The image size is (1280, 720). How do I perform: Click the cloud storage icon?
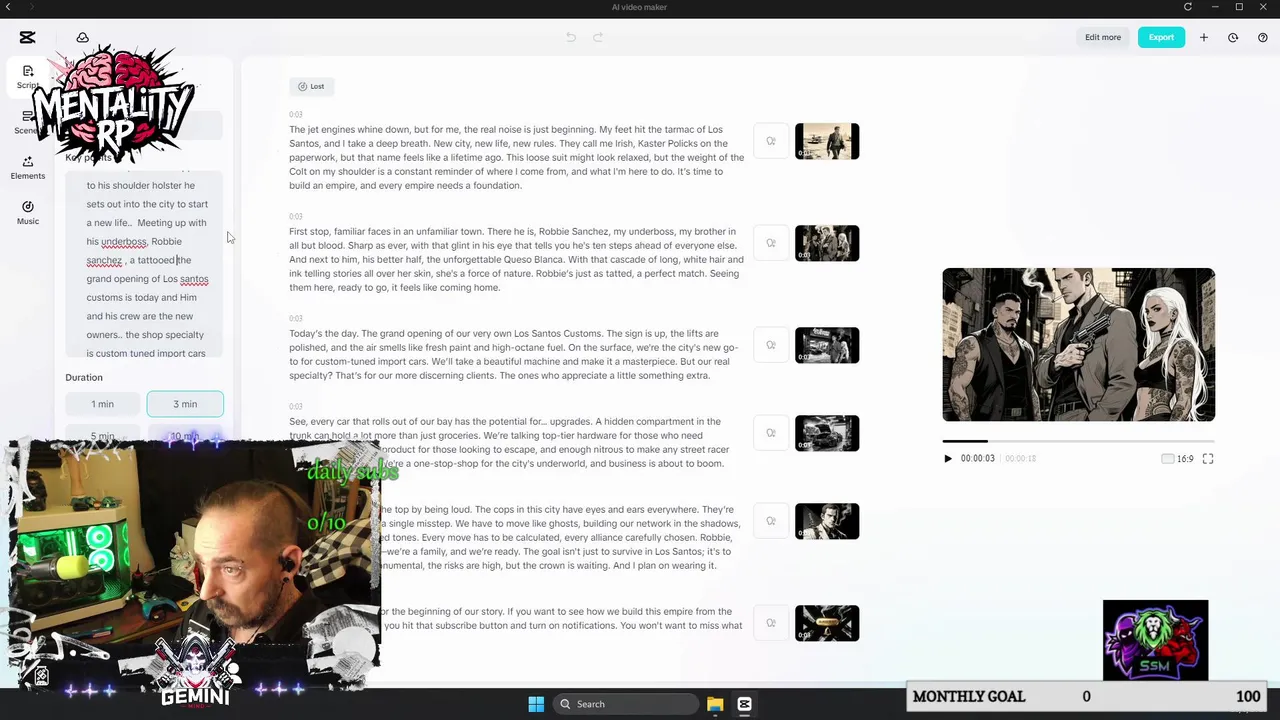click(x=83, y=38)
